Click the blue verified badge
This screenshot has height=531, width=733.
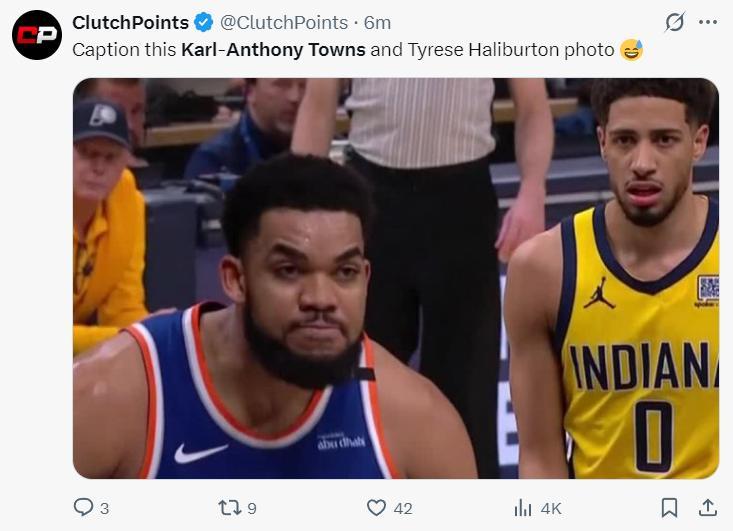tap(203, 22)
